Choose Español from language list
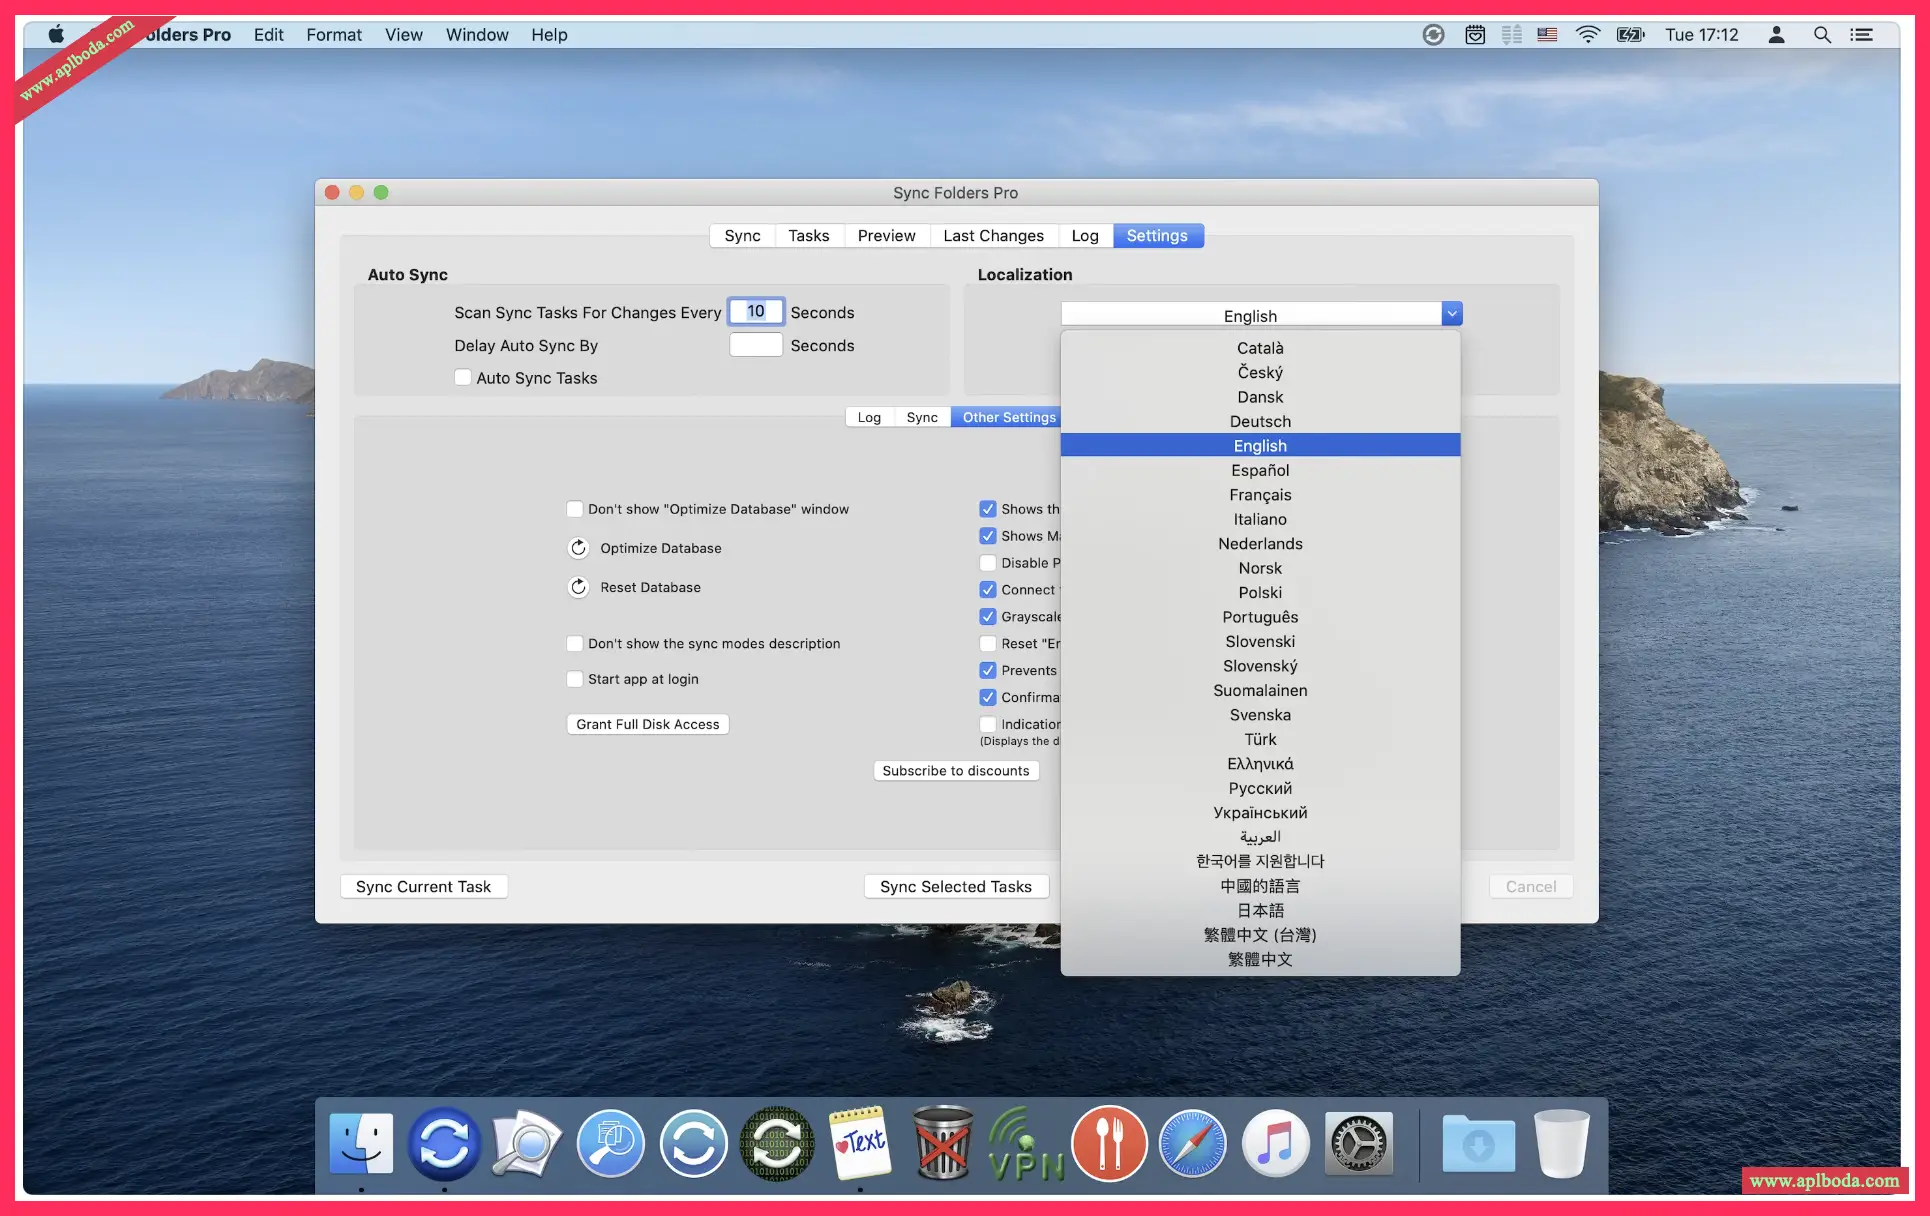The image size is (1930, 1216). (x=1260, y=471)
